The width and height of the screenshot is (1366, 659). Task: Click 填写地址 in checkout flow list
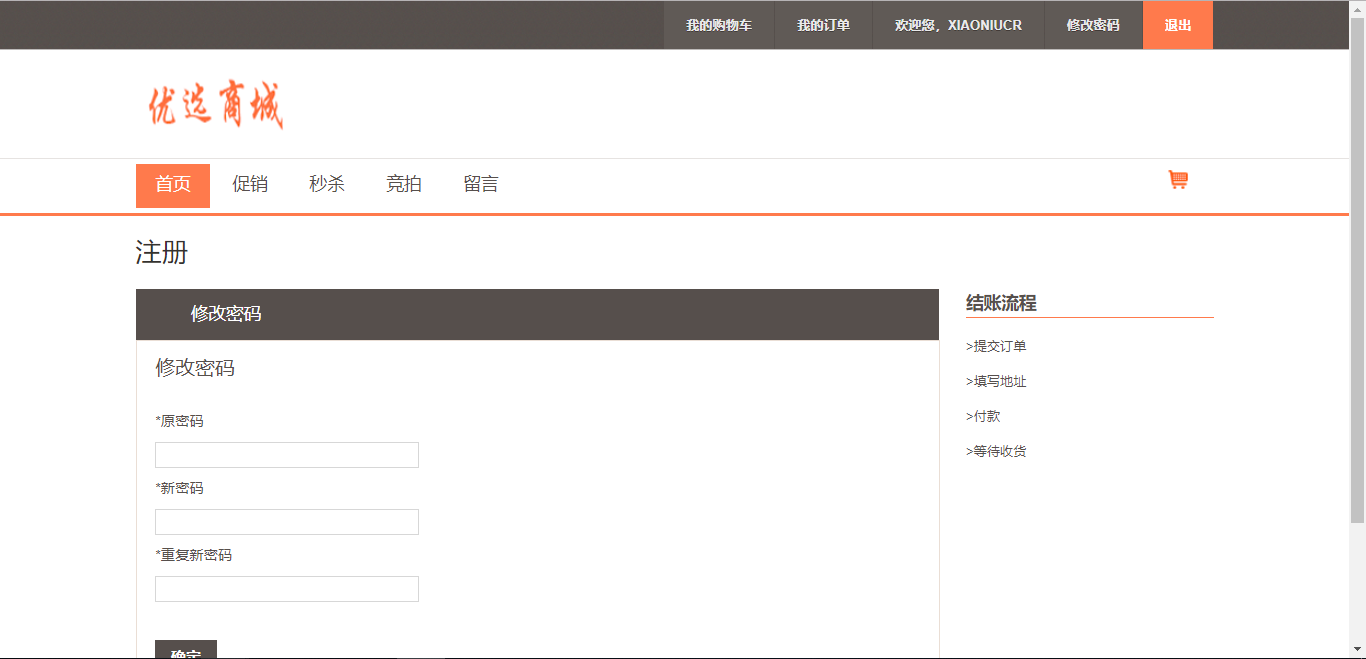999,381
